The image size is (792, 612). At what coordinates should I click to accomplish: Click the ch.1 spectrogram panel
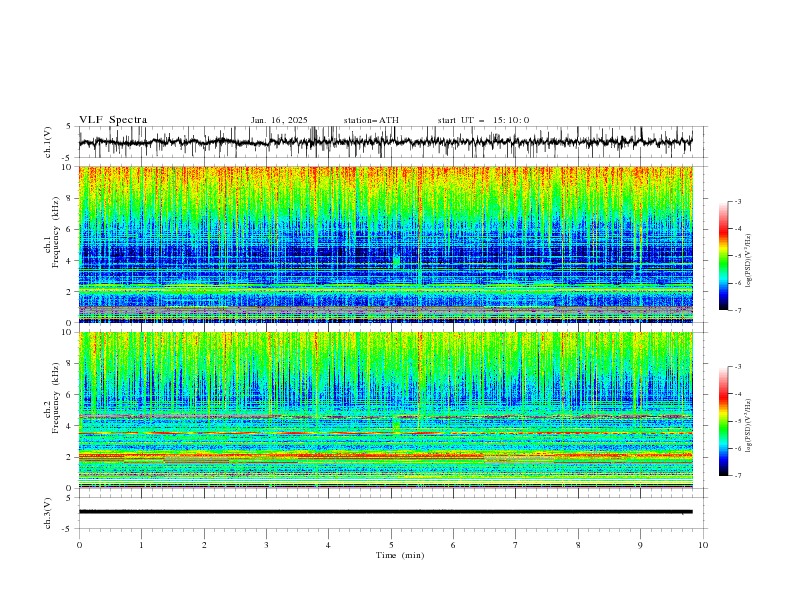[386, 244]
